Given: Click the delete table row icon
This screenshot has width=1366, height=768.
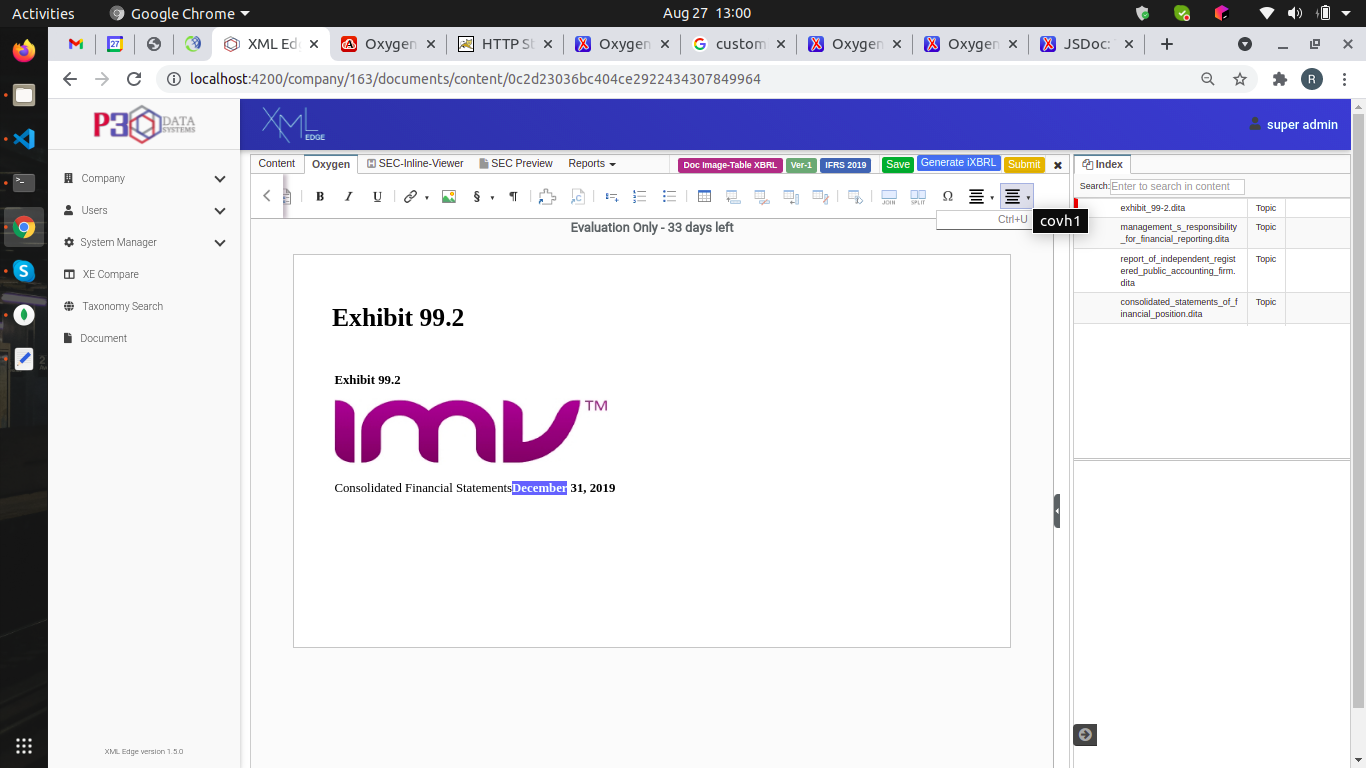Looking at the screenshot, I should click(x=762, y=197).
